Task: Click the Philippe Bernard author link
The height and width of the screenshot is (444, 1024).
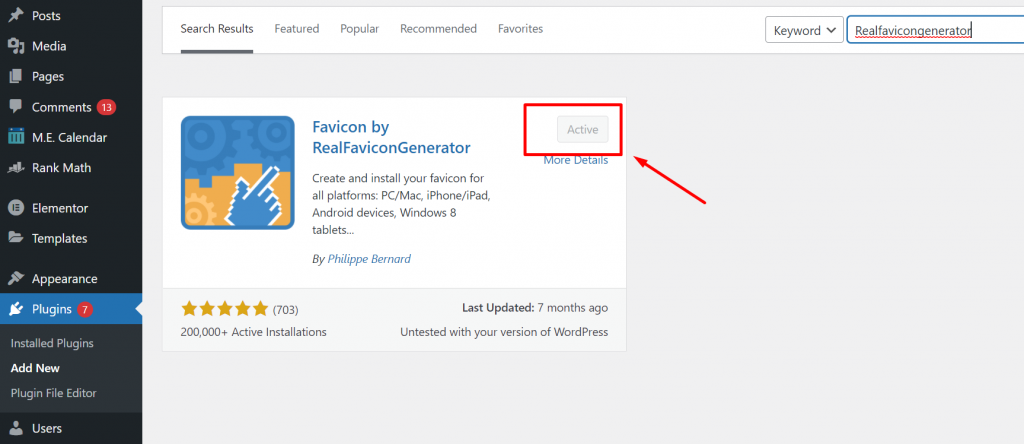Action: pos(369,259)
